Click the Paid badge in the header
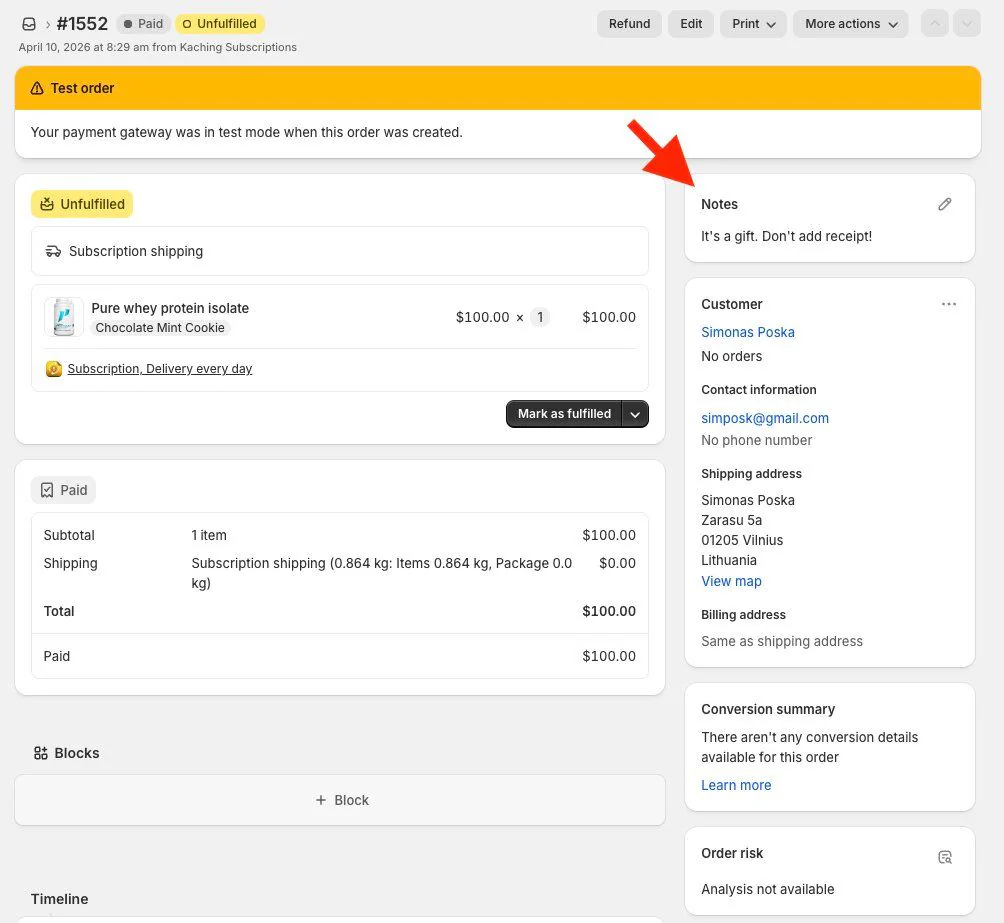The height and width of the screenshot is (923, 1004). 143,24
